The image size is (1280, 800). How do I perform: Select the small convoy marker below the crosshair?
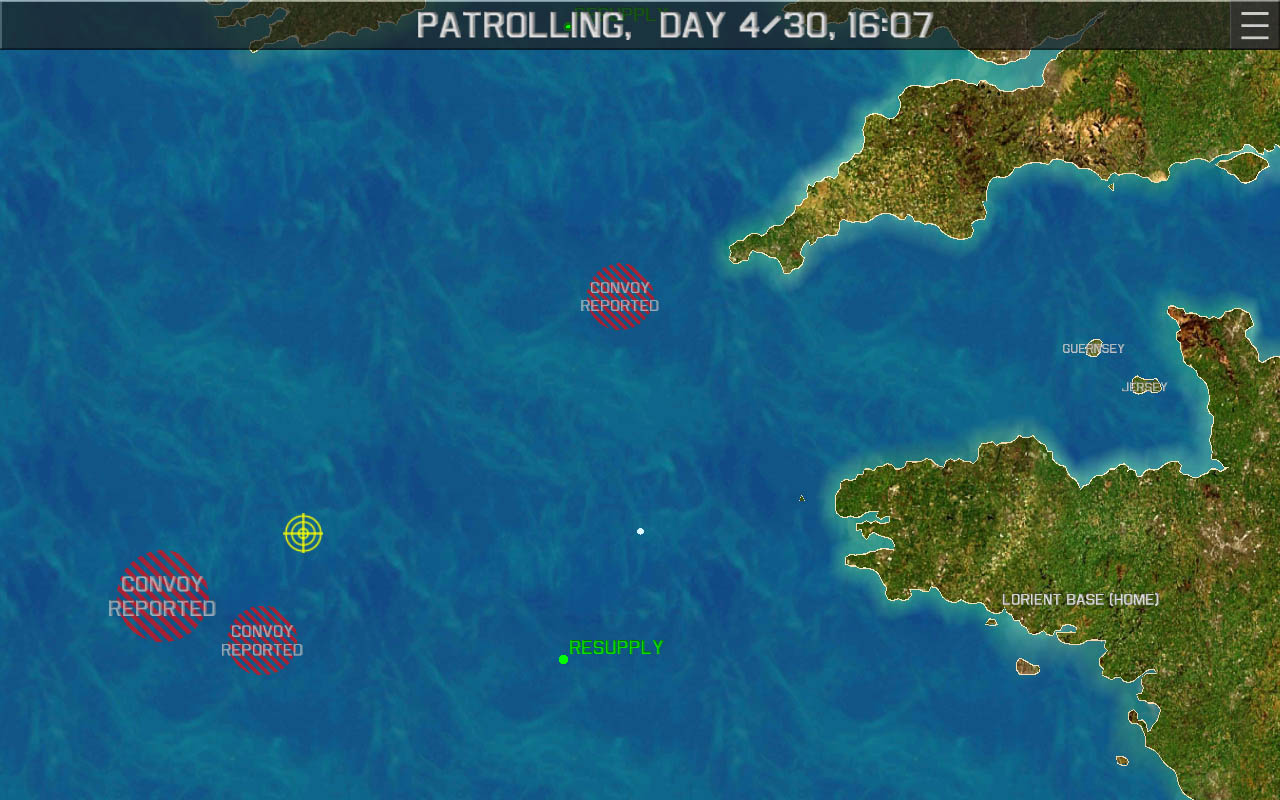coord(262,640)
